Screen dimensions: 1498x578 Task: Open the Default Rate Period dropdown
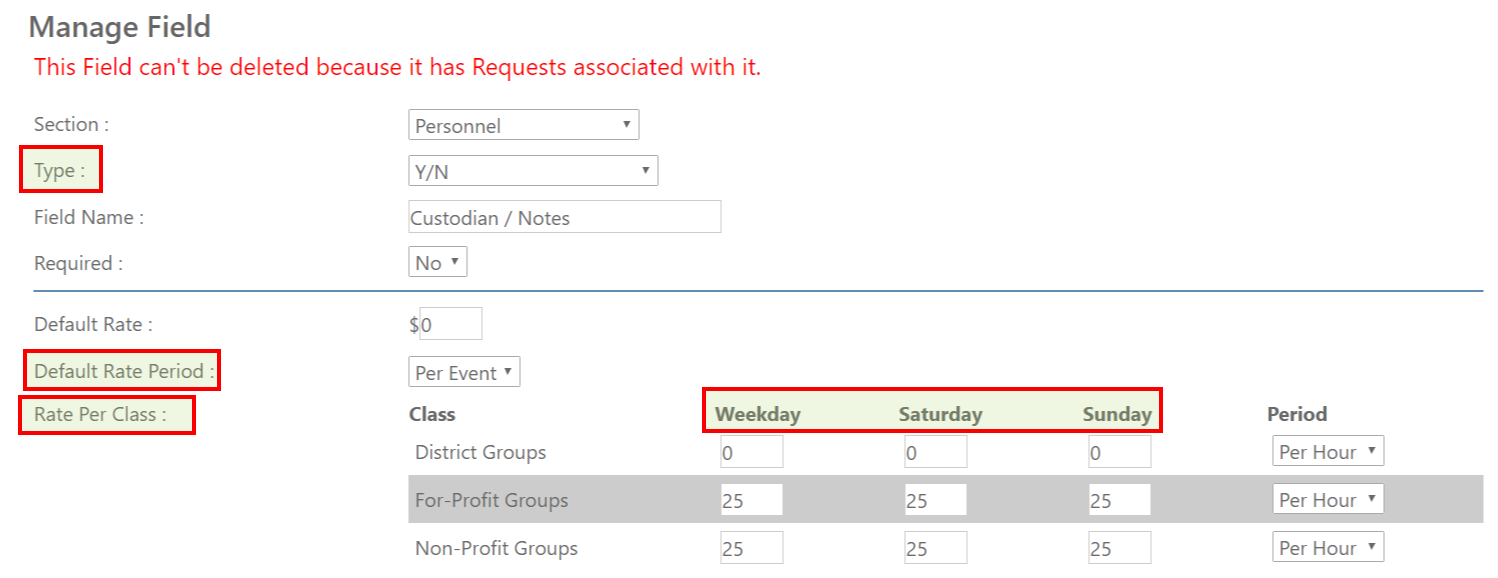pos(464,372)
